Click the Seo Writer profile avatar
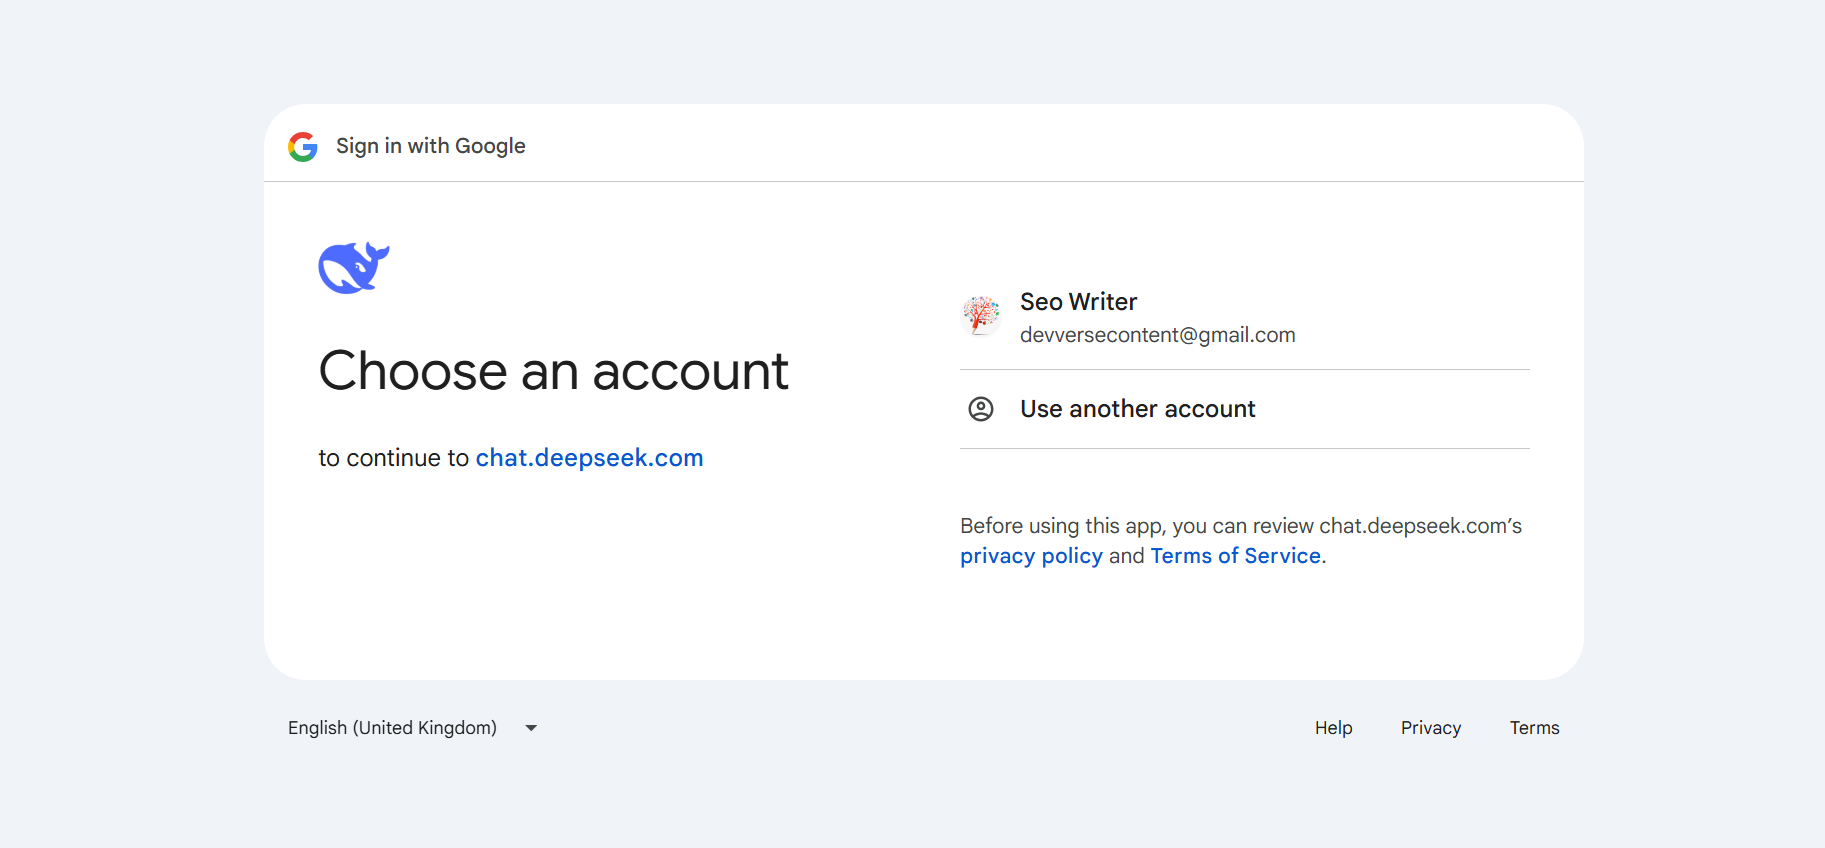1825x848 pixels. (x=981, y=315)
